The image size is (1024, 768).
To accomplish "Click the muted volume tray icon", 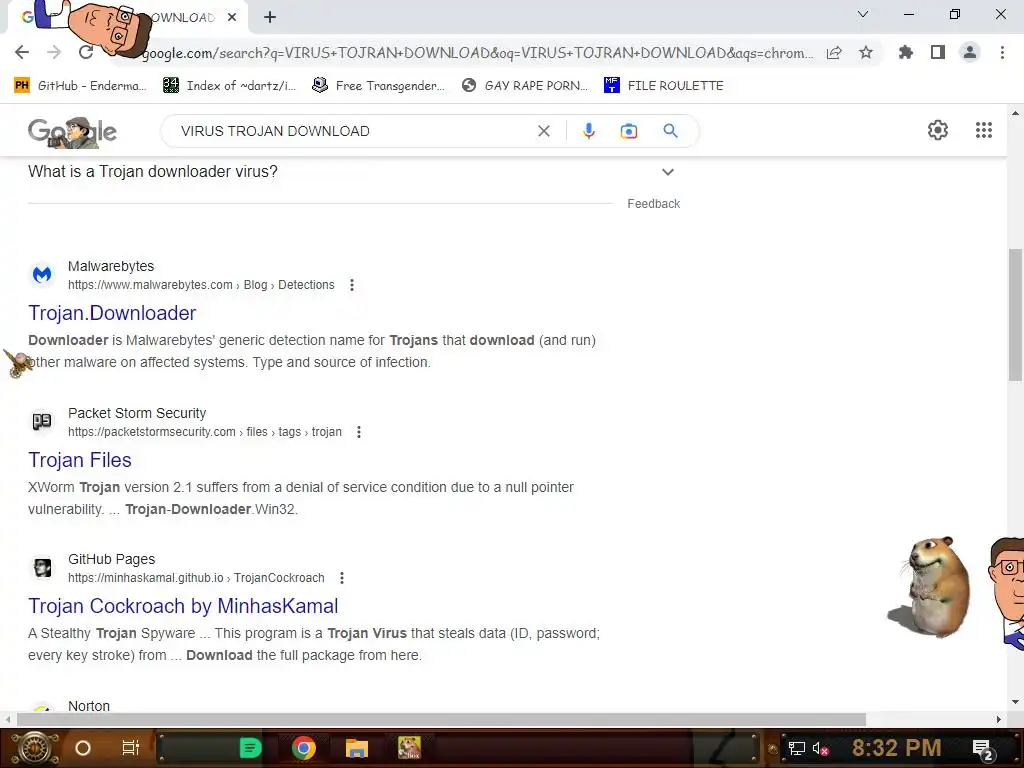I will [x=820, y=748].
